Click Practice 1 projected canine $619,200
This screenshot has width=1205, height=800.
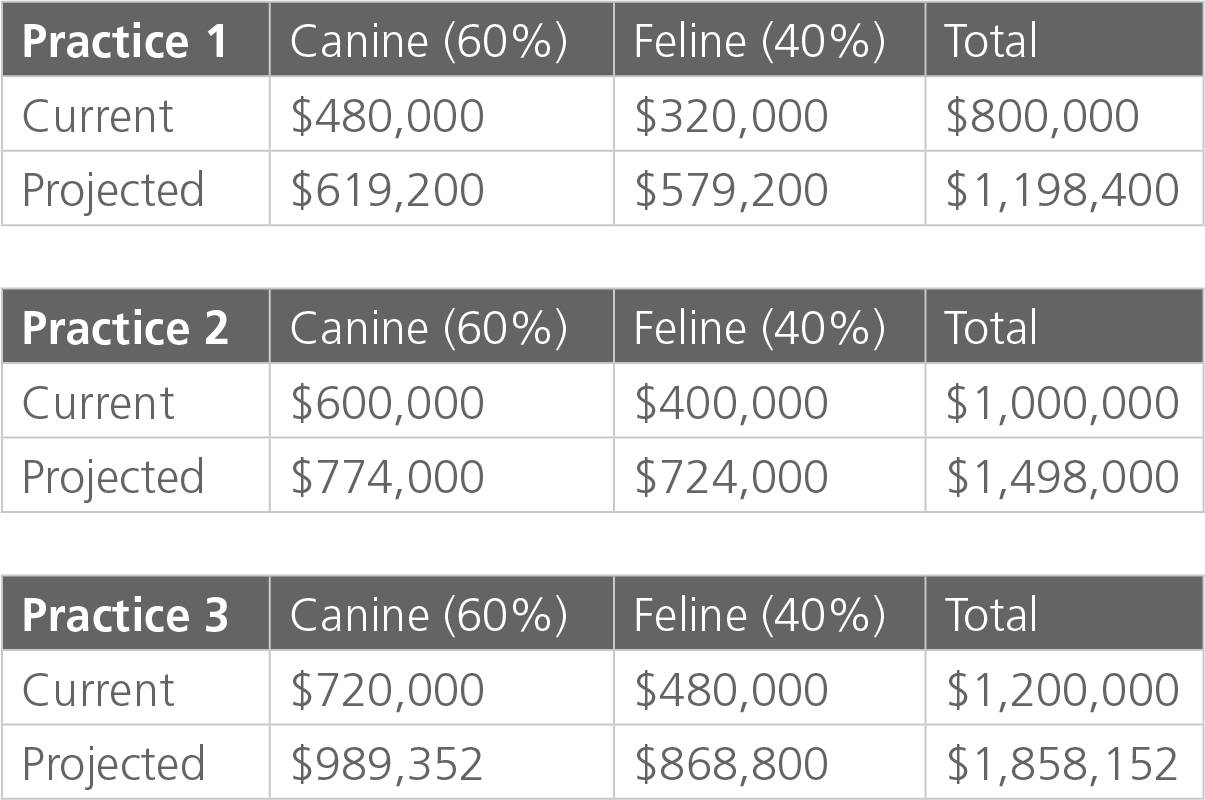[x=387, y=190]
